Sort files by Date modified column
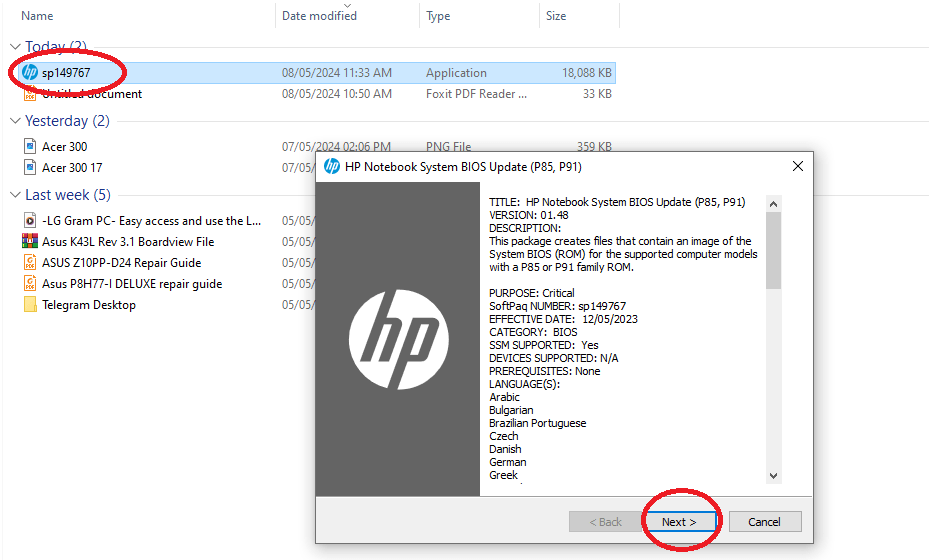929x560 pixels. (x=319, y=16)
